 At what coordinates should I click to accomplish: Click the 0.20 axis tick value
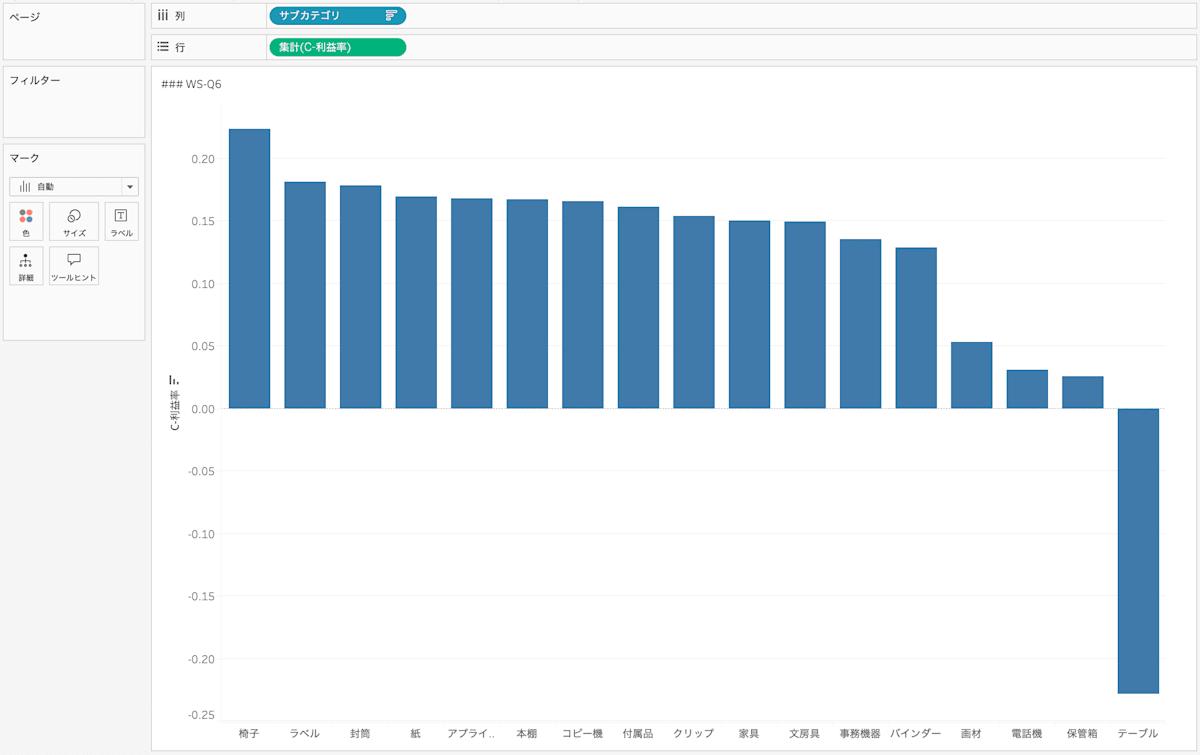click(201, 158)
